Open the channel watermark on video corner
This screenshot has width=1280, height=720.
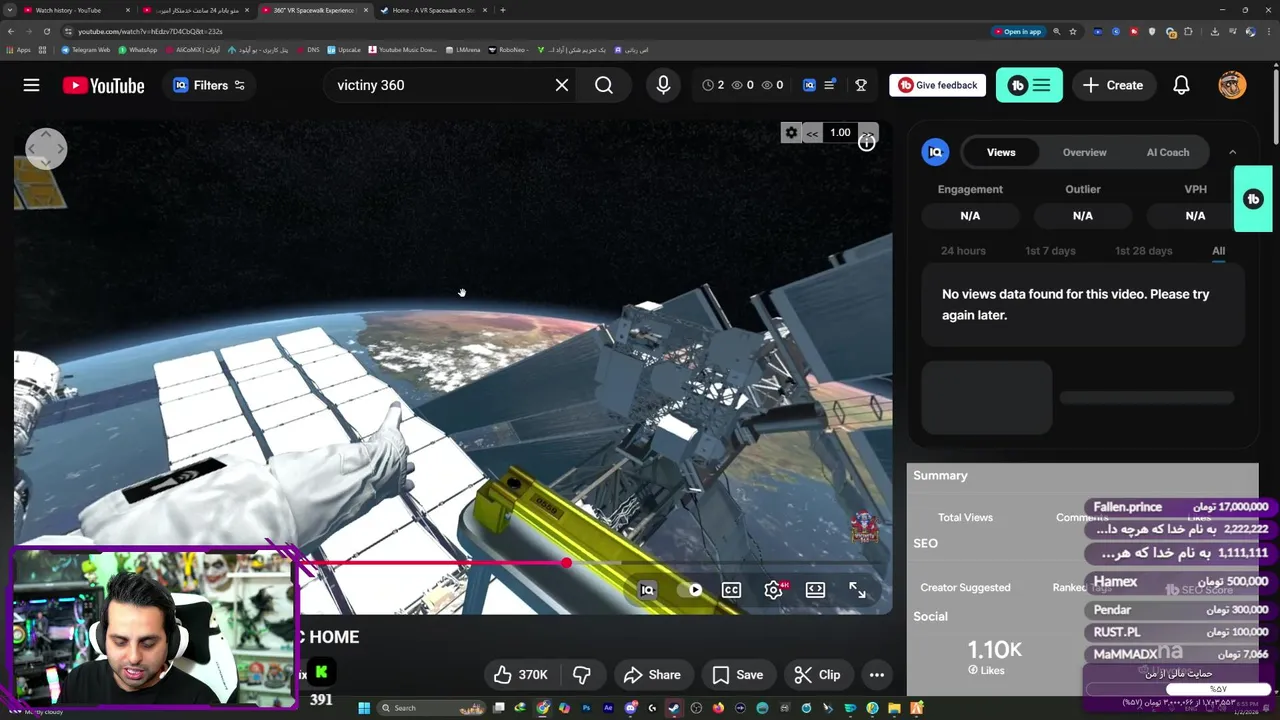point(864,527)
